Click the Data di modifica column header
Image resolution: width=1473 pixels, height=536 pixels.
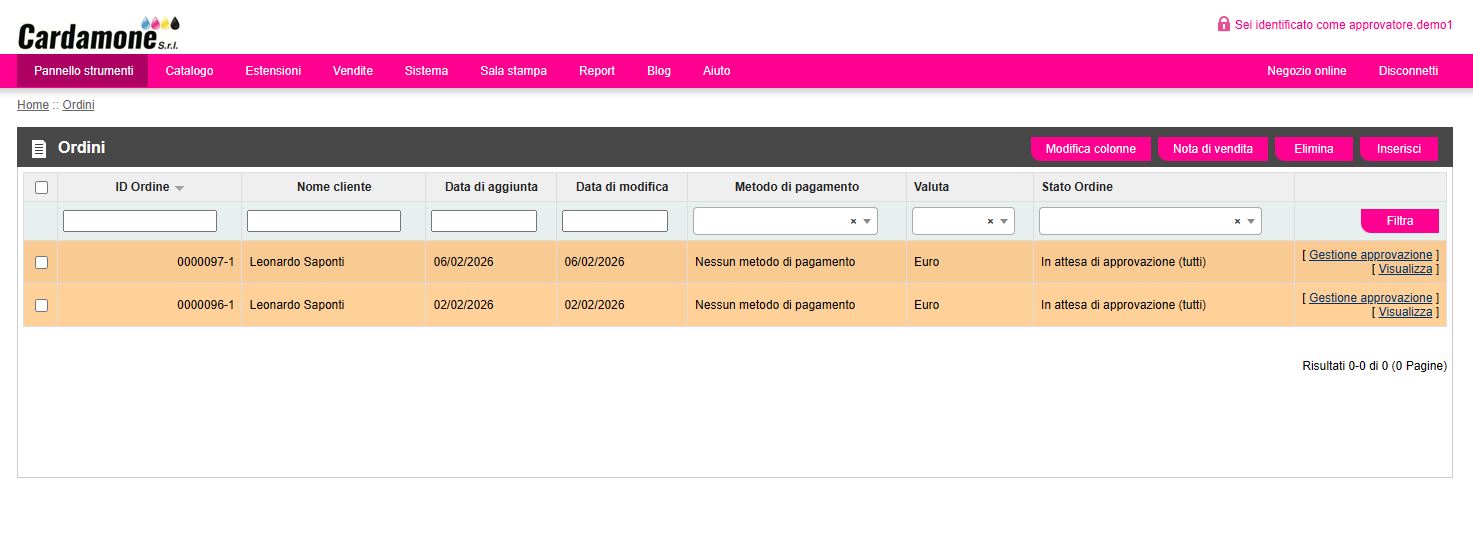pos(622,187)
